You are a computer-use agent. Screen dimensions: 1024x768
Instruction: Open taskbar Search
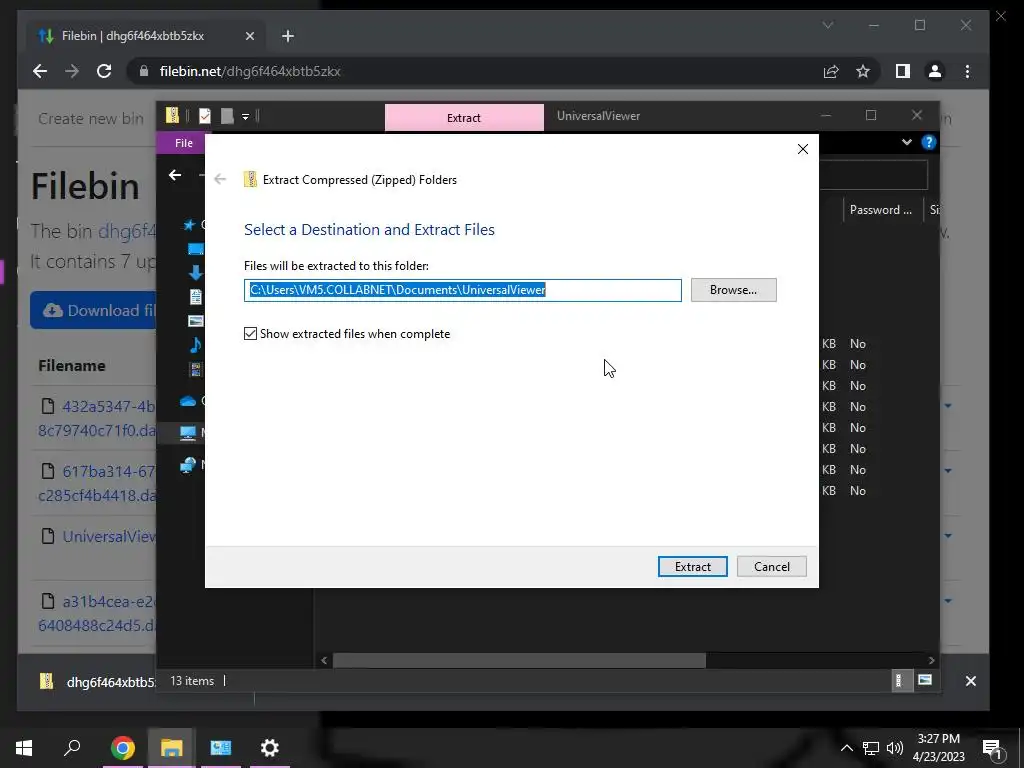[72, 748]
